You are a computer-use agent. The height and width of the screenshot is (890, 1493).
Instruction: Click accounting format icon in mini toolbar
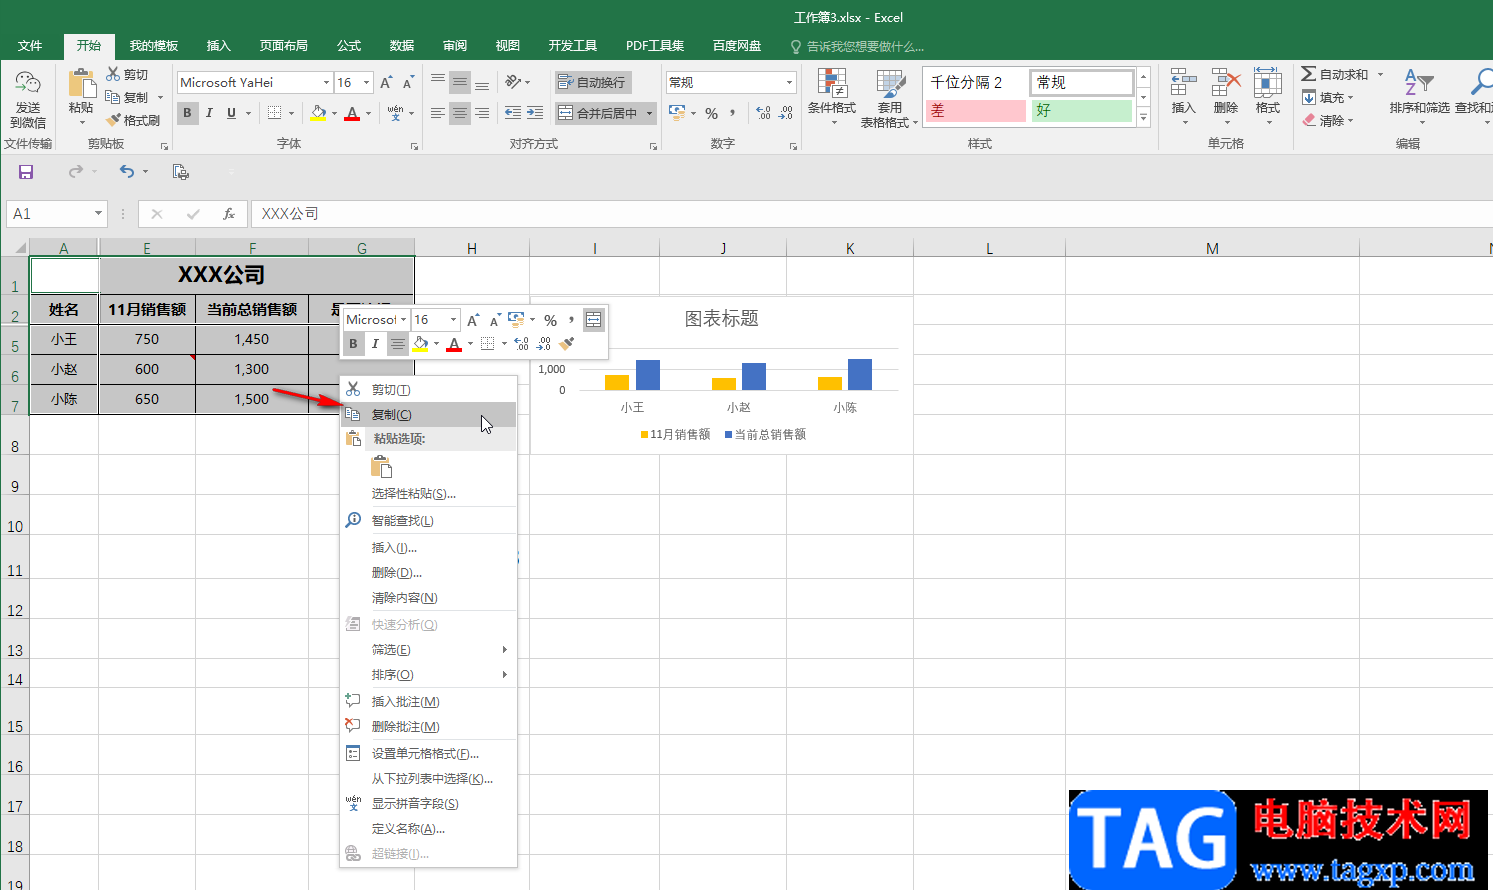pyautogui.click(x=516, y=319)
